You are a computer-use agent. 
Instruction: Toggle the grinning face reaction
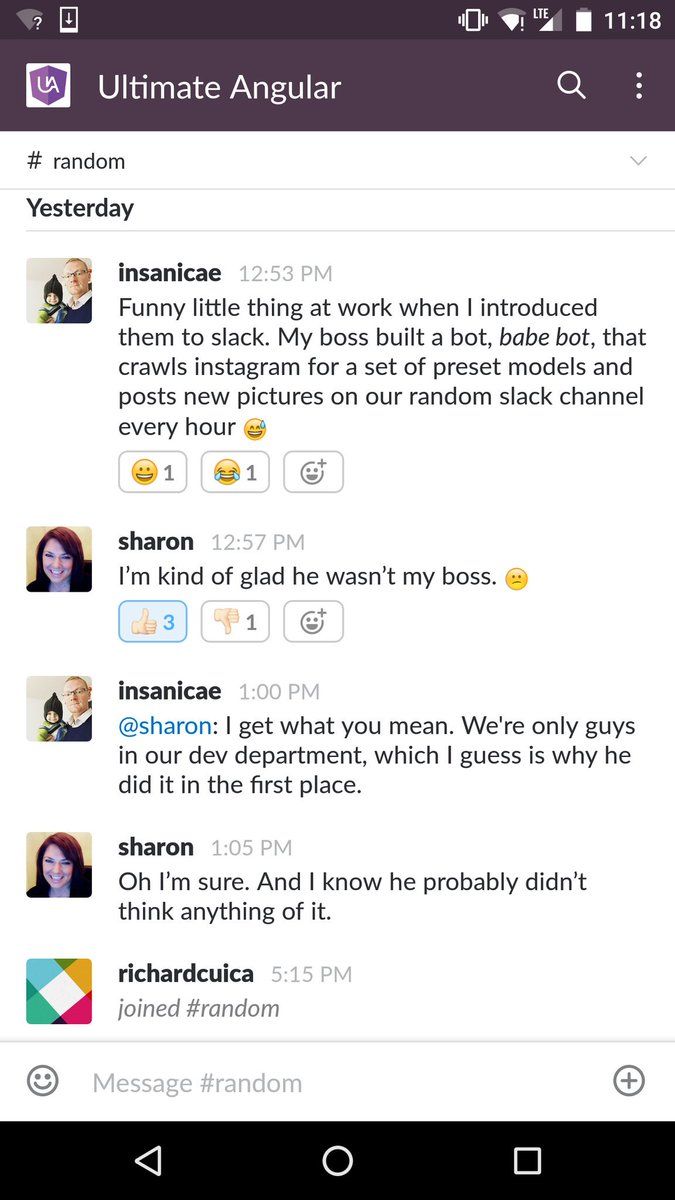pyautogui.click(x=153, y=472)
